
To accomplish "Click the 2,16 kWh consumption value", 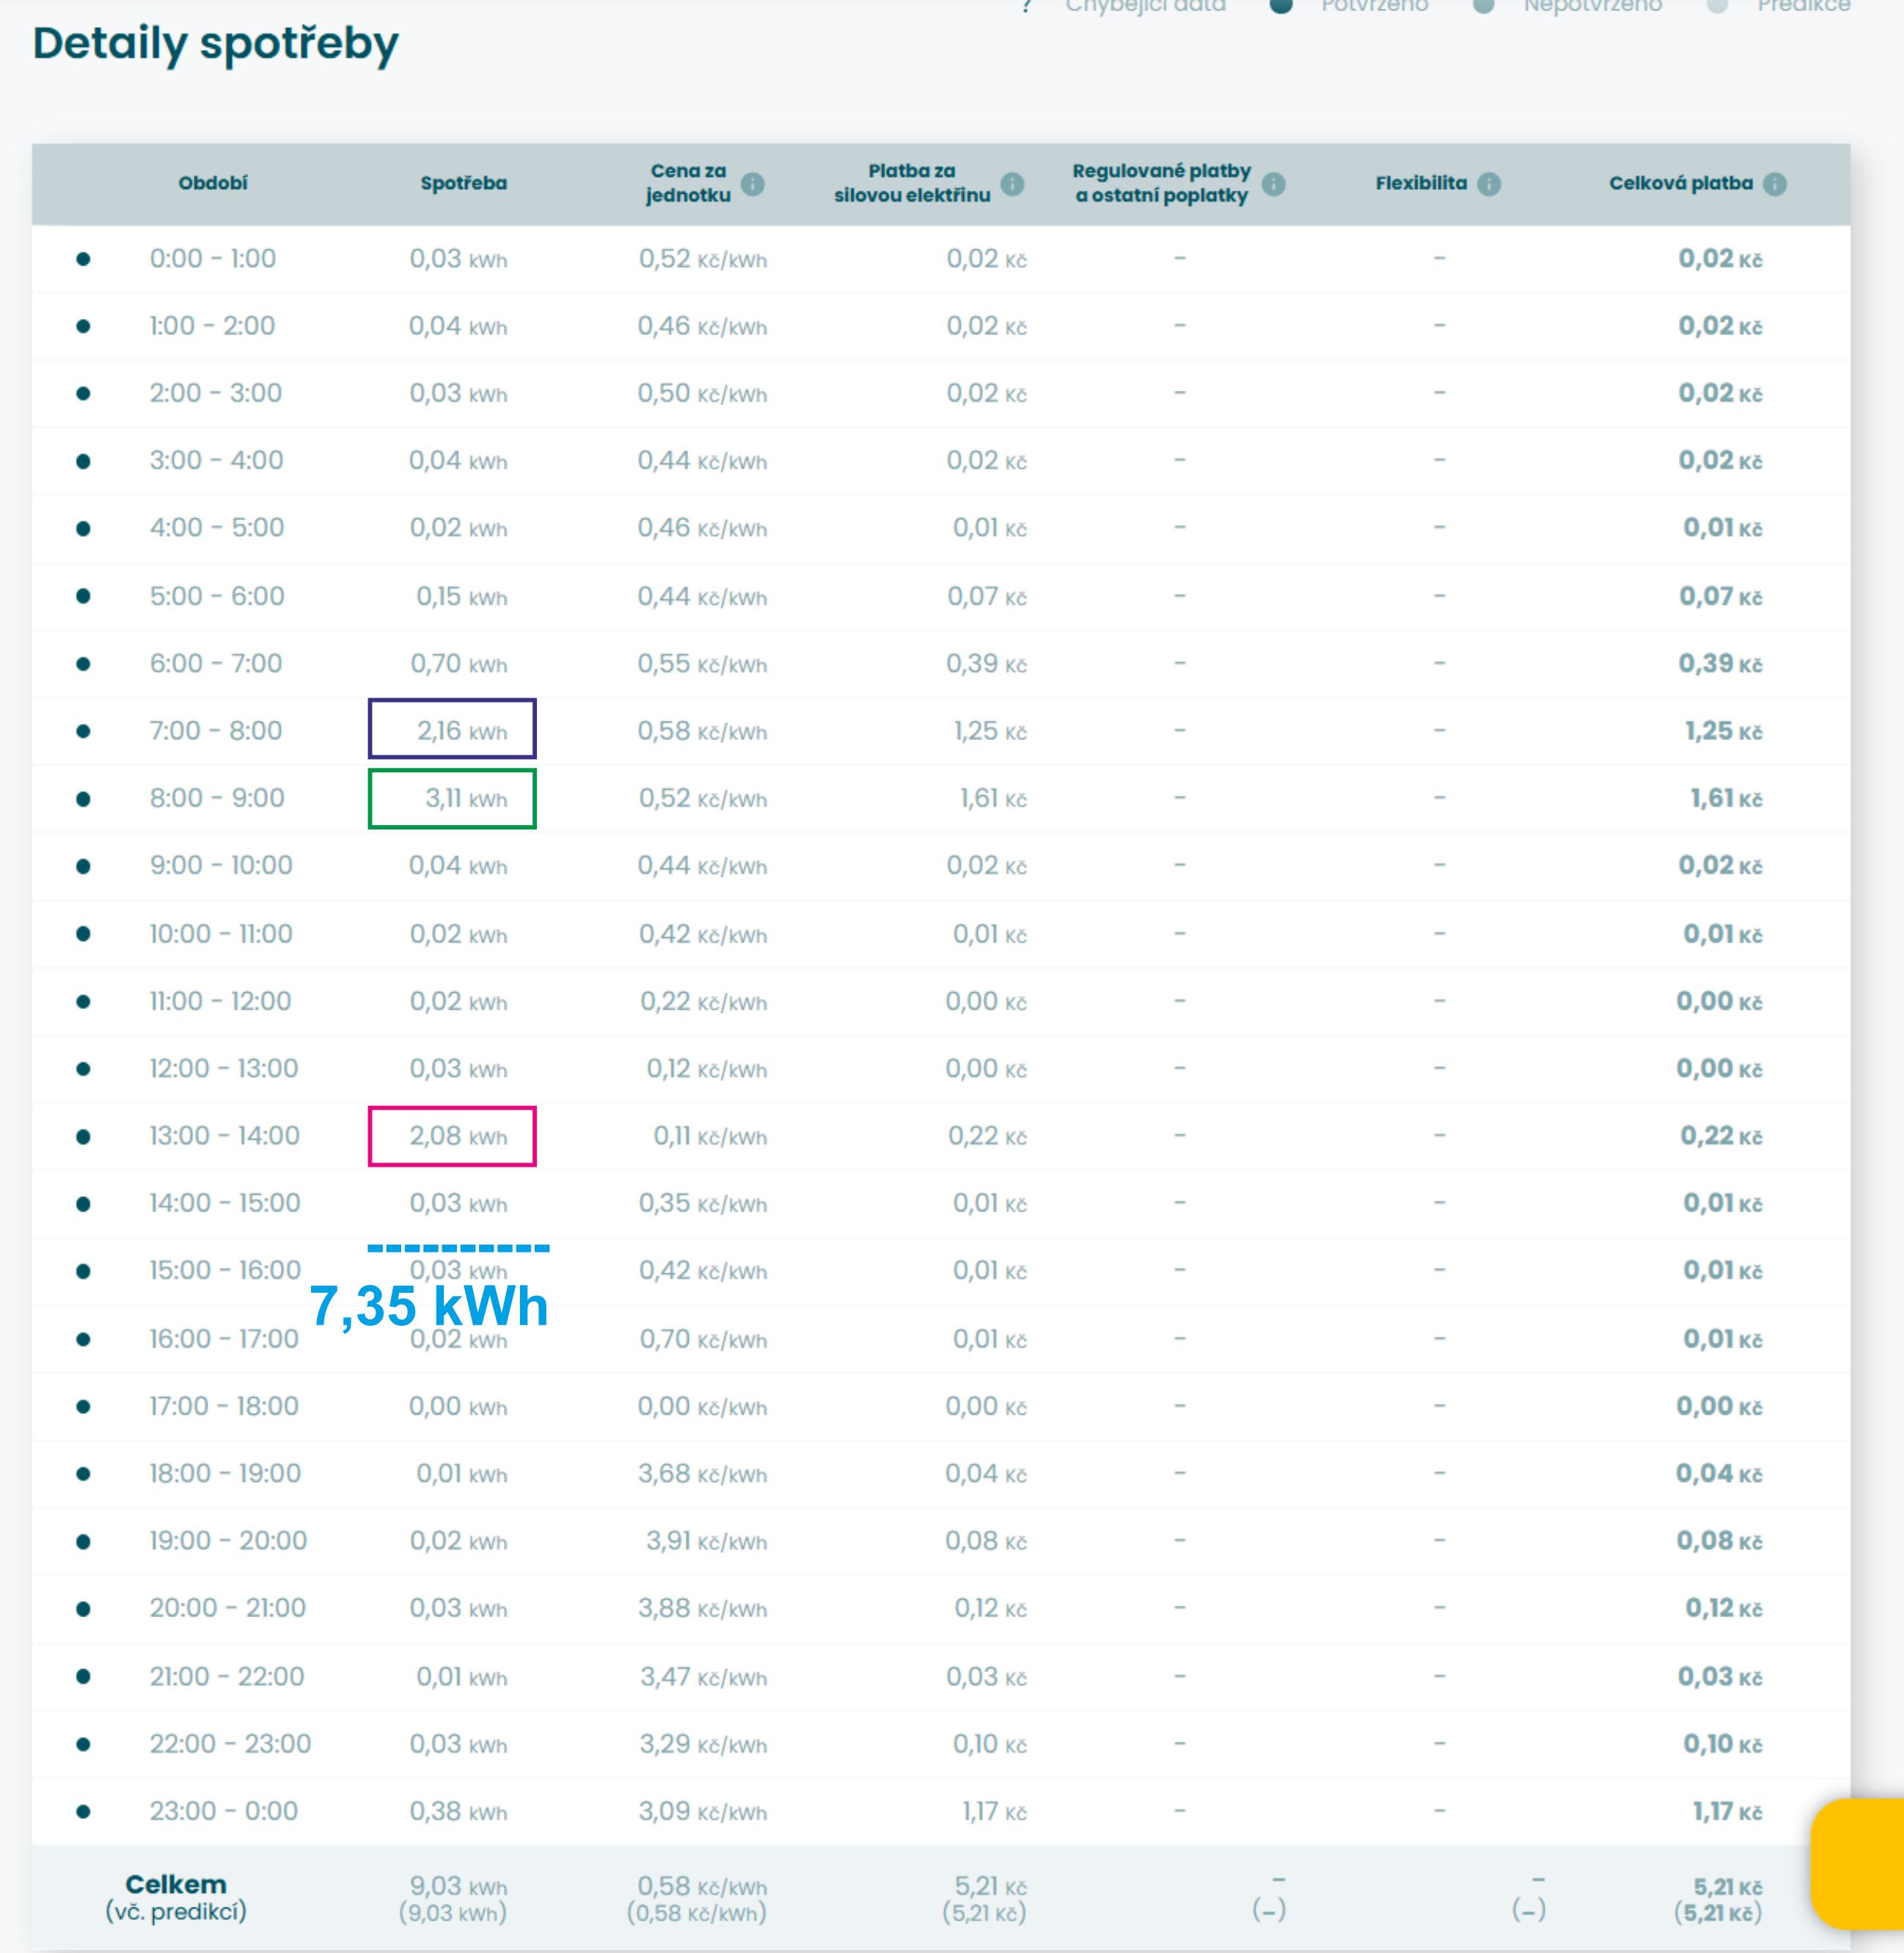I will click(x=461, y=731).
